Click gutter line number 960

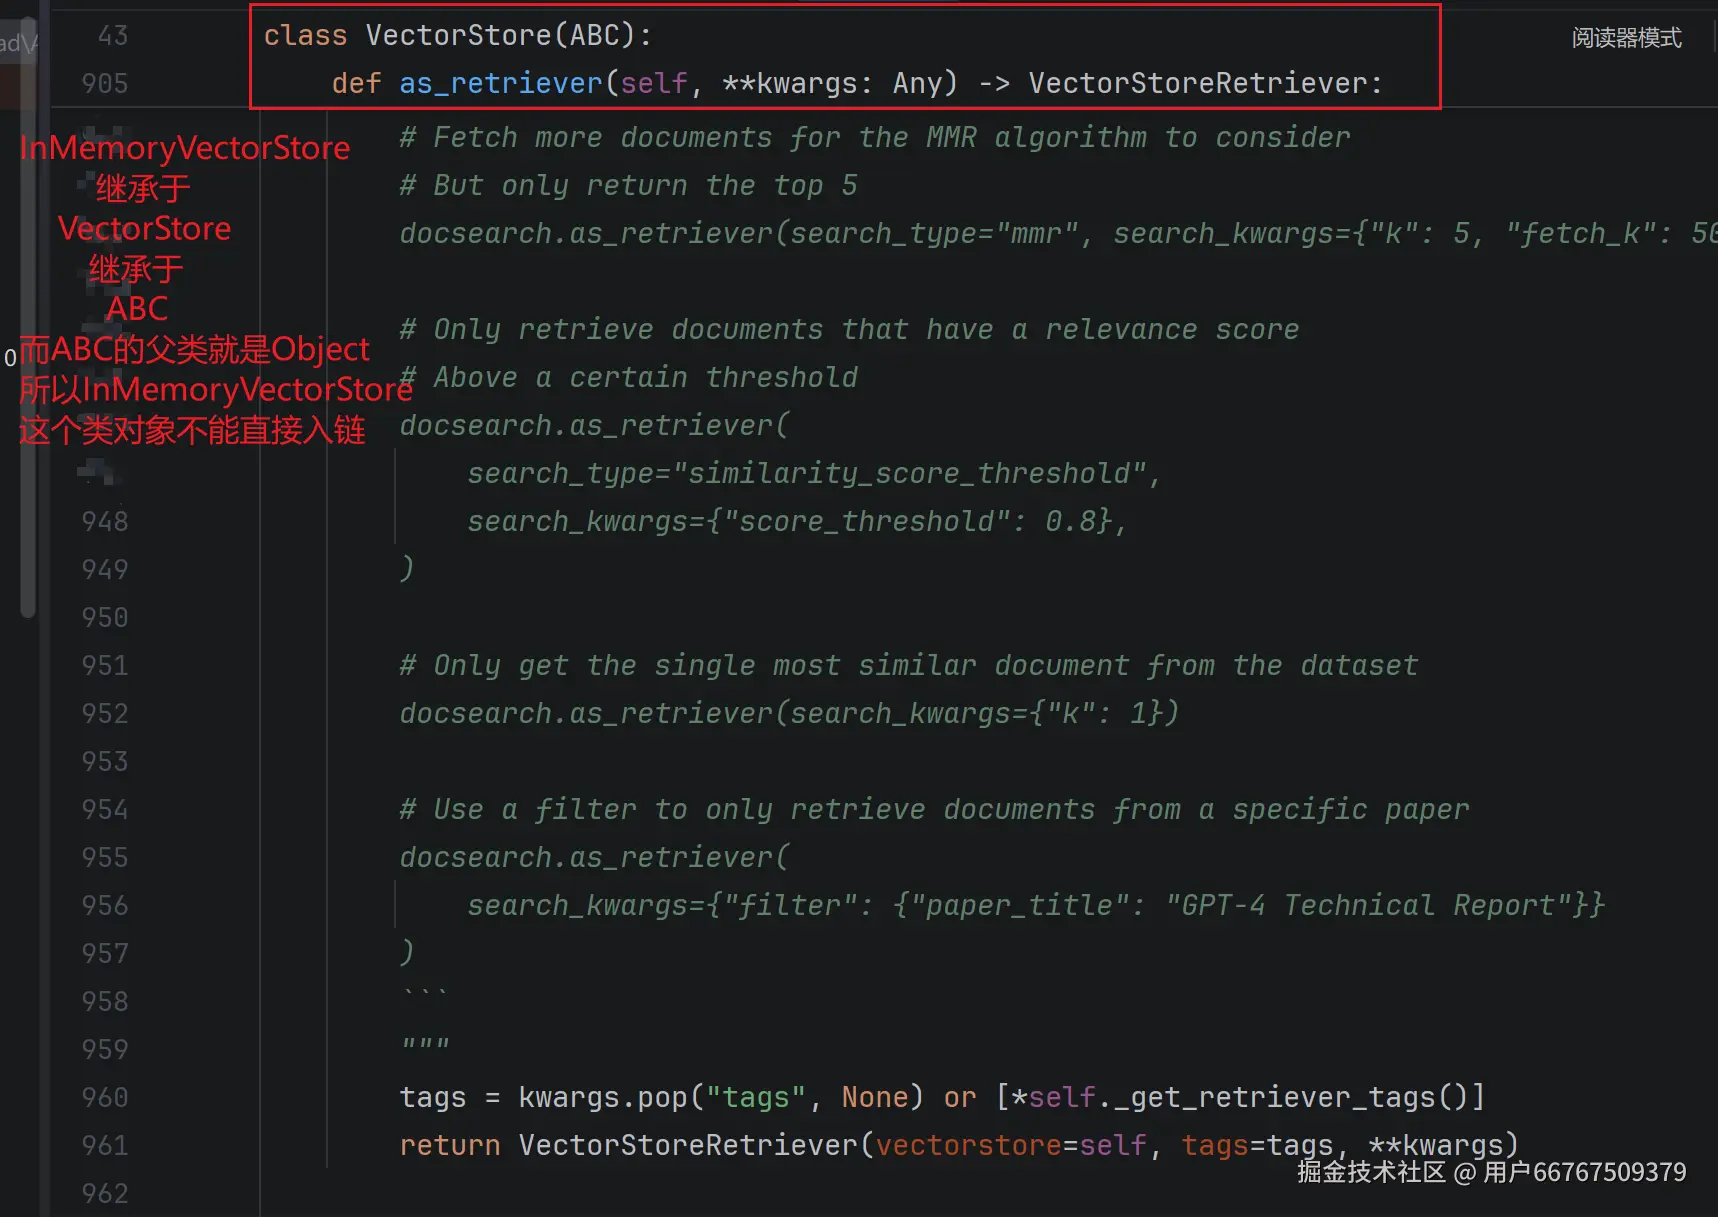tap(105, 1097)
